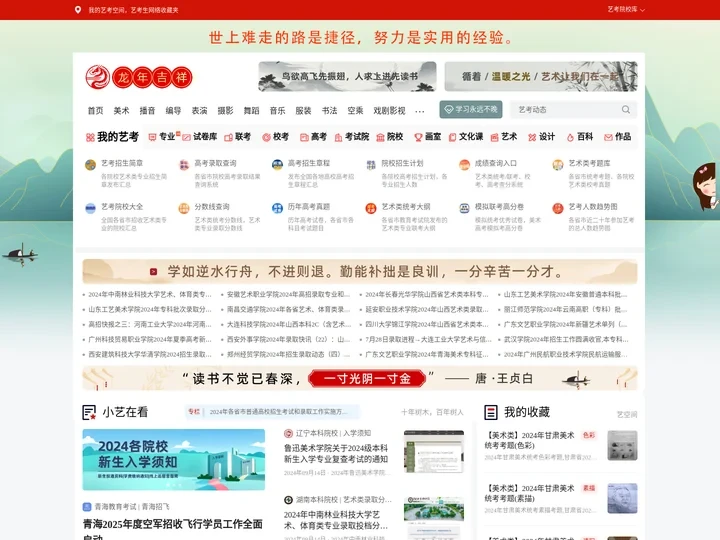The image size is (720, 540).
Task: Click the 分数线查询 icon
Action: click(184, 208)
